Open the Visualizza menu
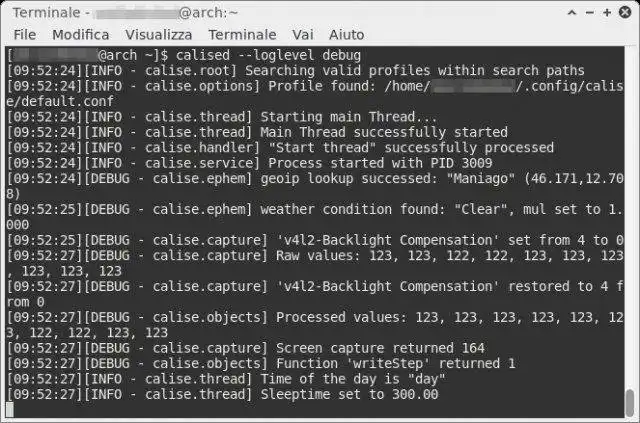Screen dimensions: 640x423 tap(159, 34)
